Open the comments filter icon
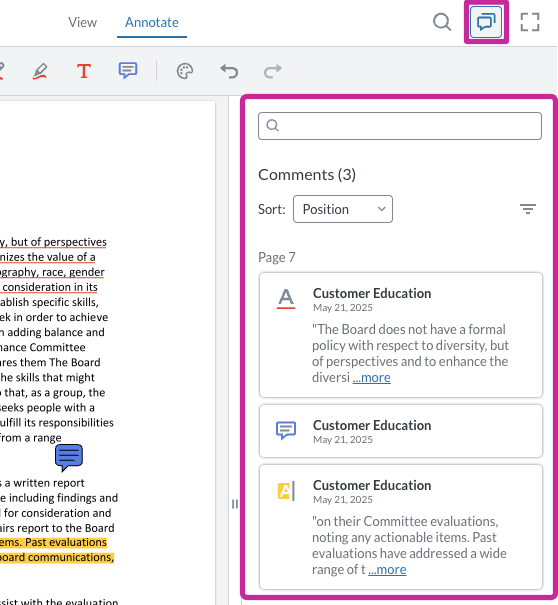 528,209
